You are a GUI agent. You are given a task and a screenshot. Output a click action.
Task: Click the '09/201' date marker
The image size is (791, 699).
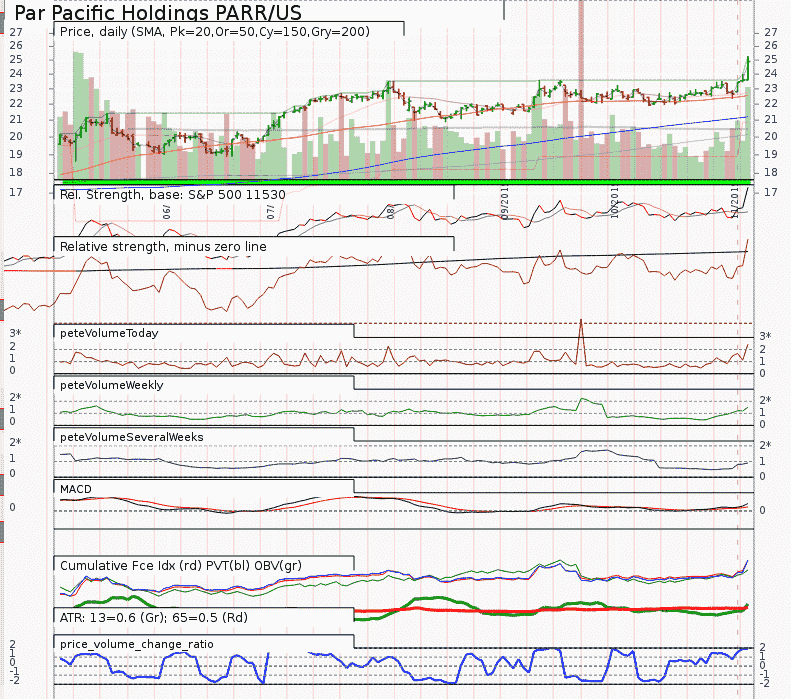[505, 203]
